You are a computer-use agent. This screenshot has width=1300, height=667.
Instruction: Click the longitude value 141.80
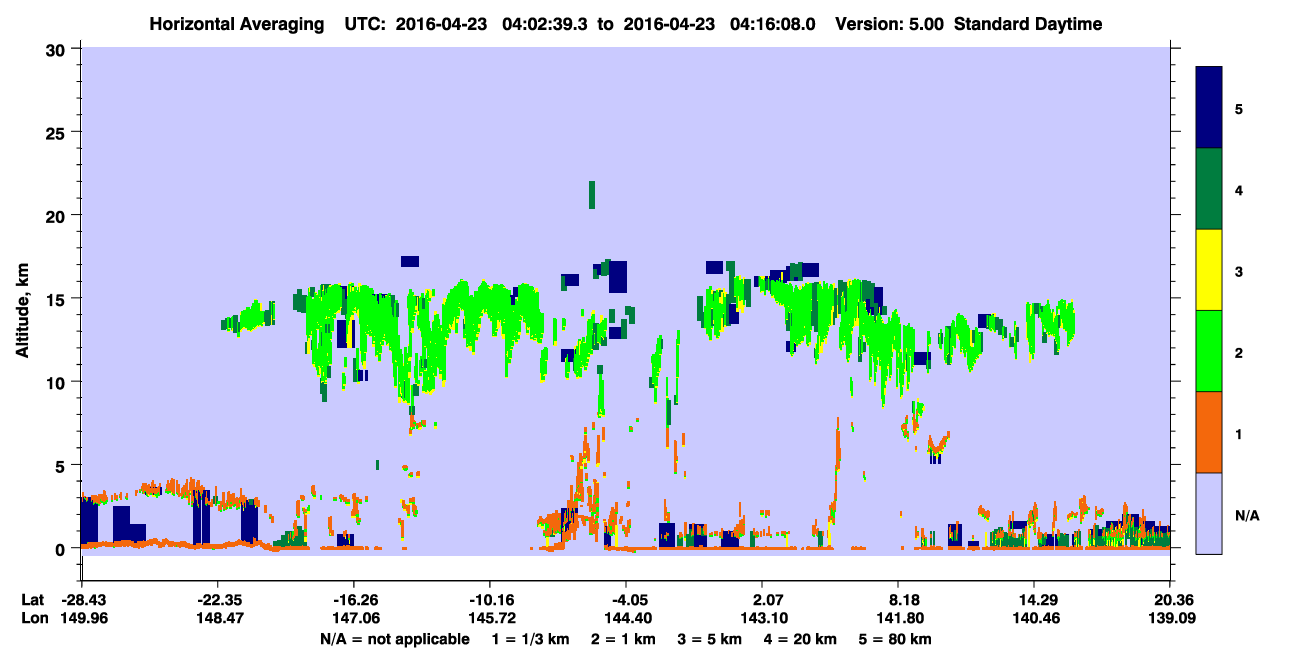[x=898, y=619]
